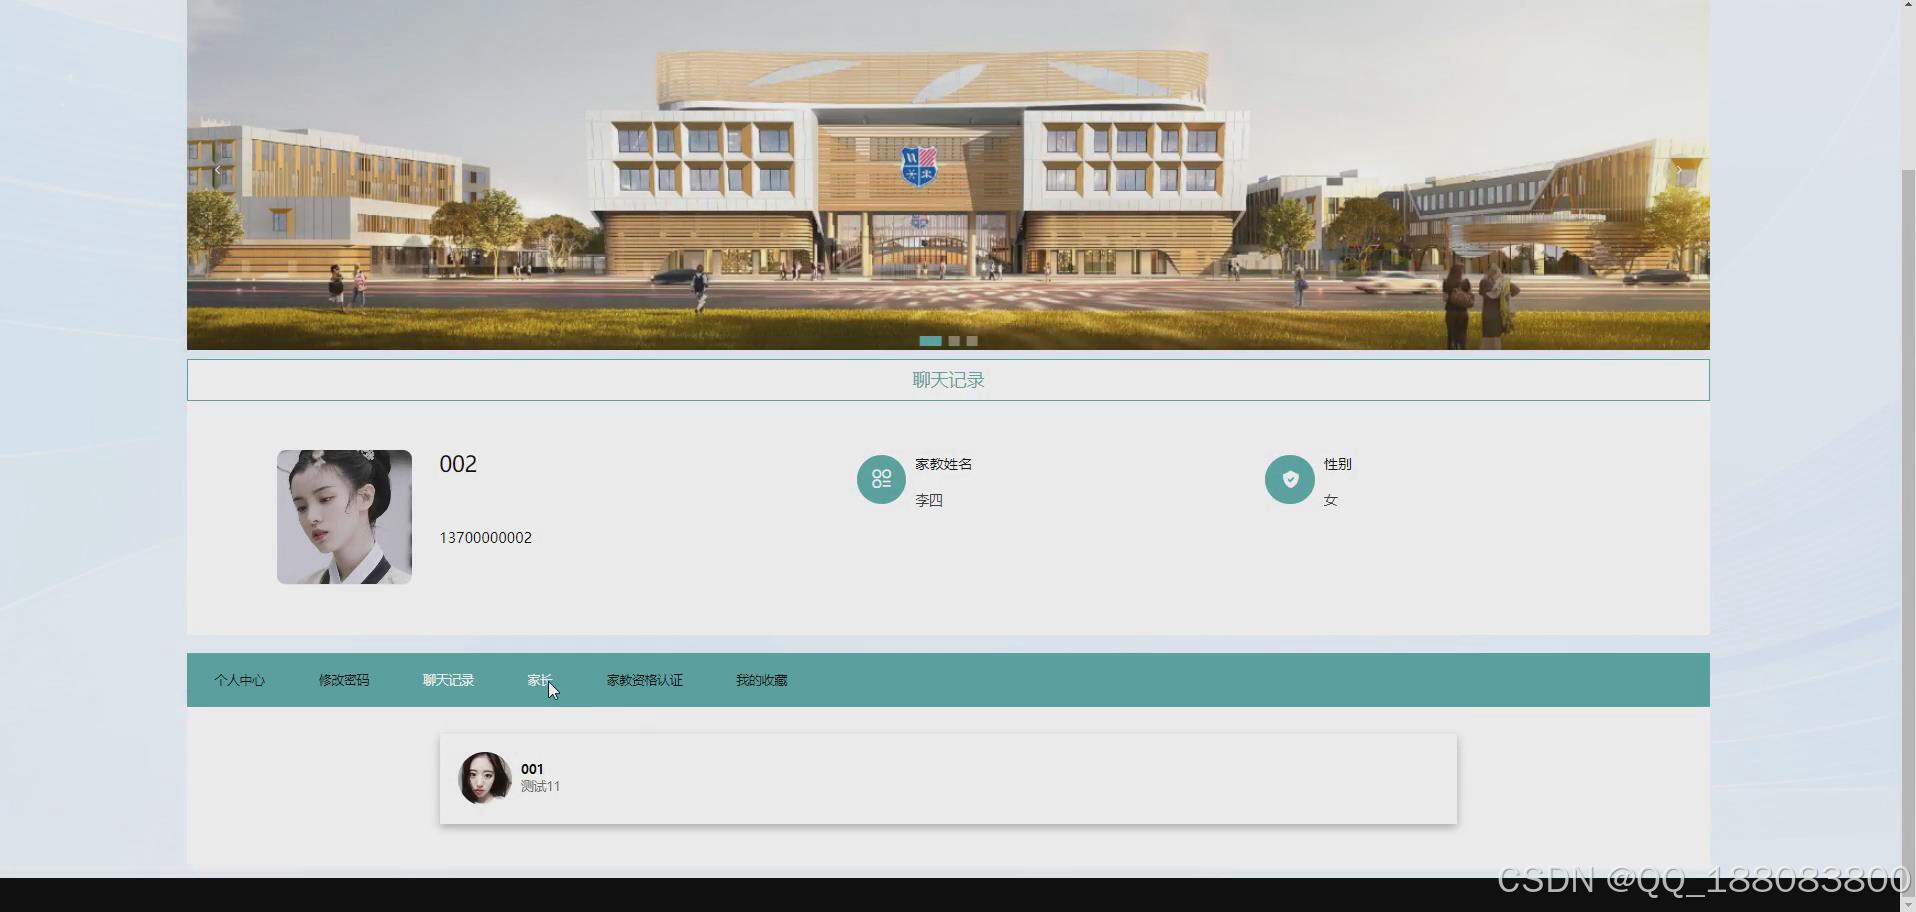Advance to the next banner slide arrow
Viewport: 1916px width, 912px height.
(x=1679, y=170)
